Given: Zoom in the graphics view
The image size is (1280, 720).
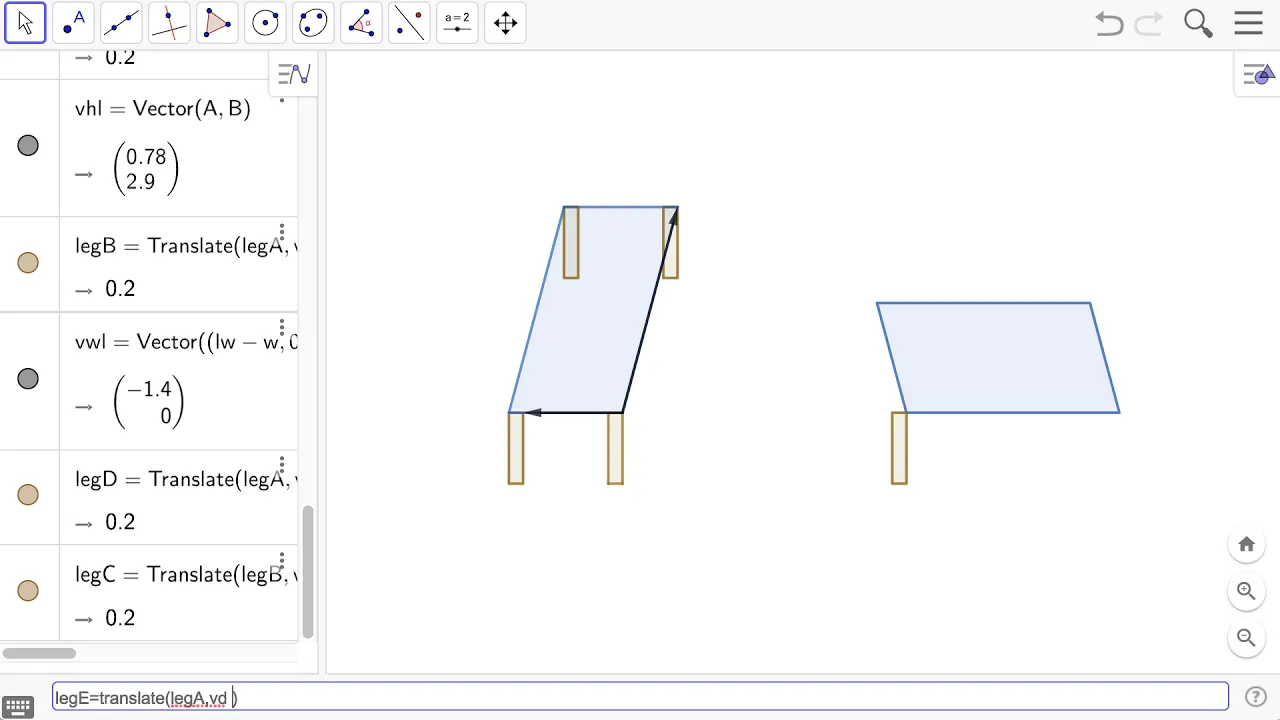Looking at the screenshot, I should point(1246,591).
